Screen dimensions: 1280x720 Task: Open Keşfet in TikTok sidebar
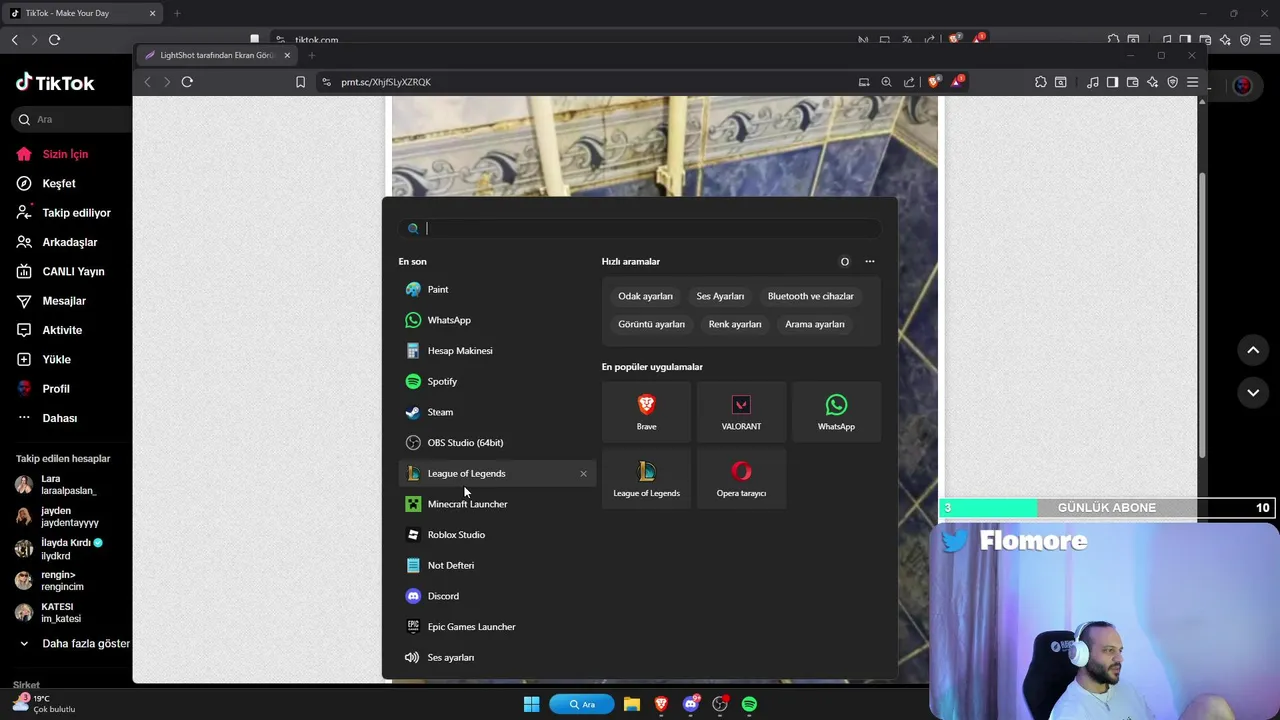46,184
